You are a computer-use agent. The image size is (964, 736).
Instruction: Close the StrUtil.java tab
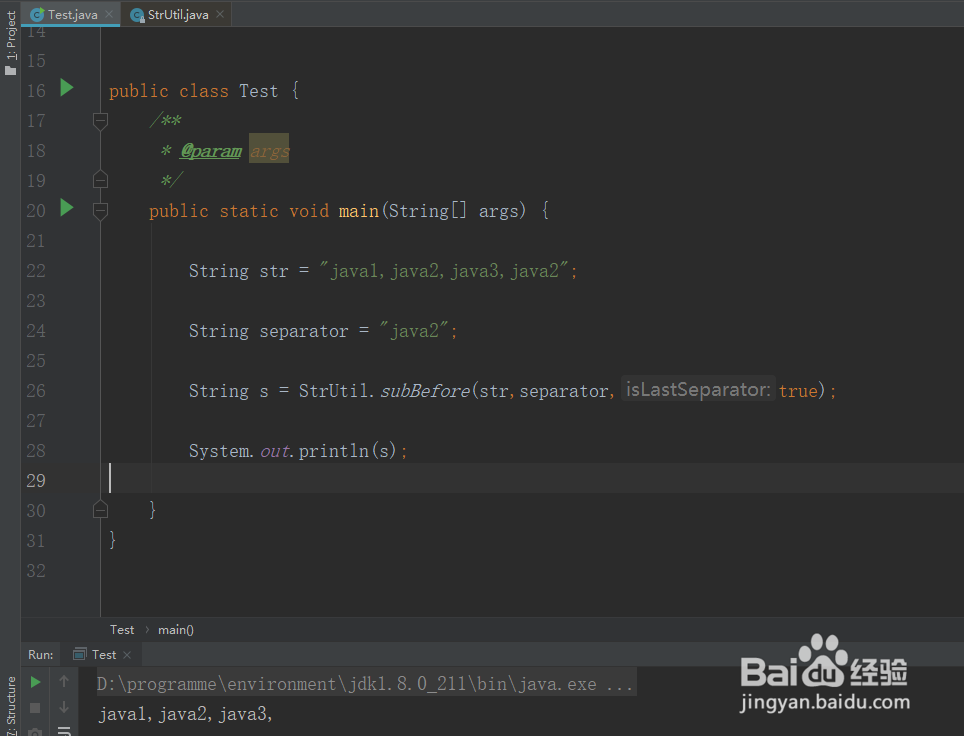coord(220,14)
